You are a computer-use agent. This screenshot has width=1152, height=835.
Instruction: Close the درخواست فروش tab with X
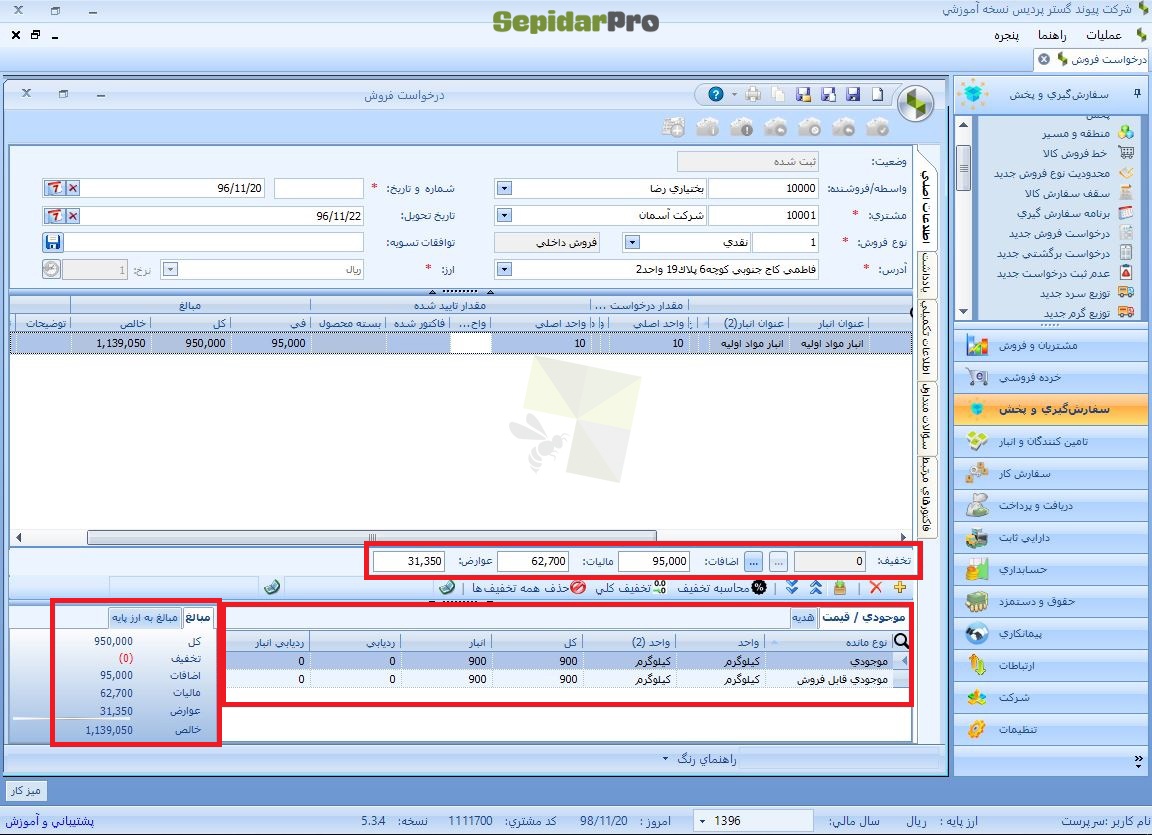tap(1044, 59)
